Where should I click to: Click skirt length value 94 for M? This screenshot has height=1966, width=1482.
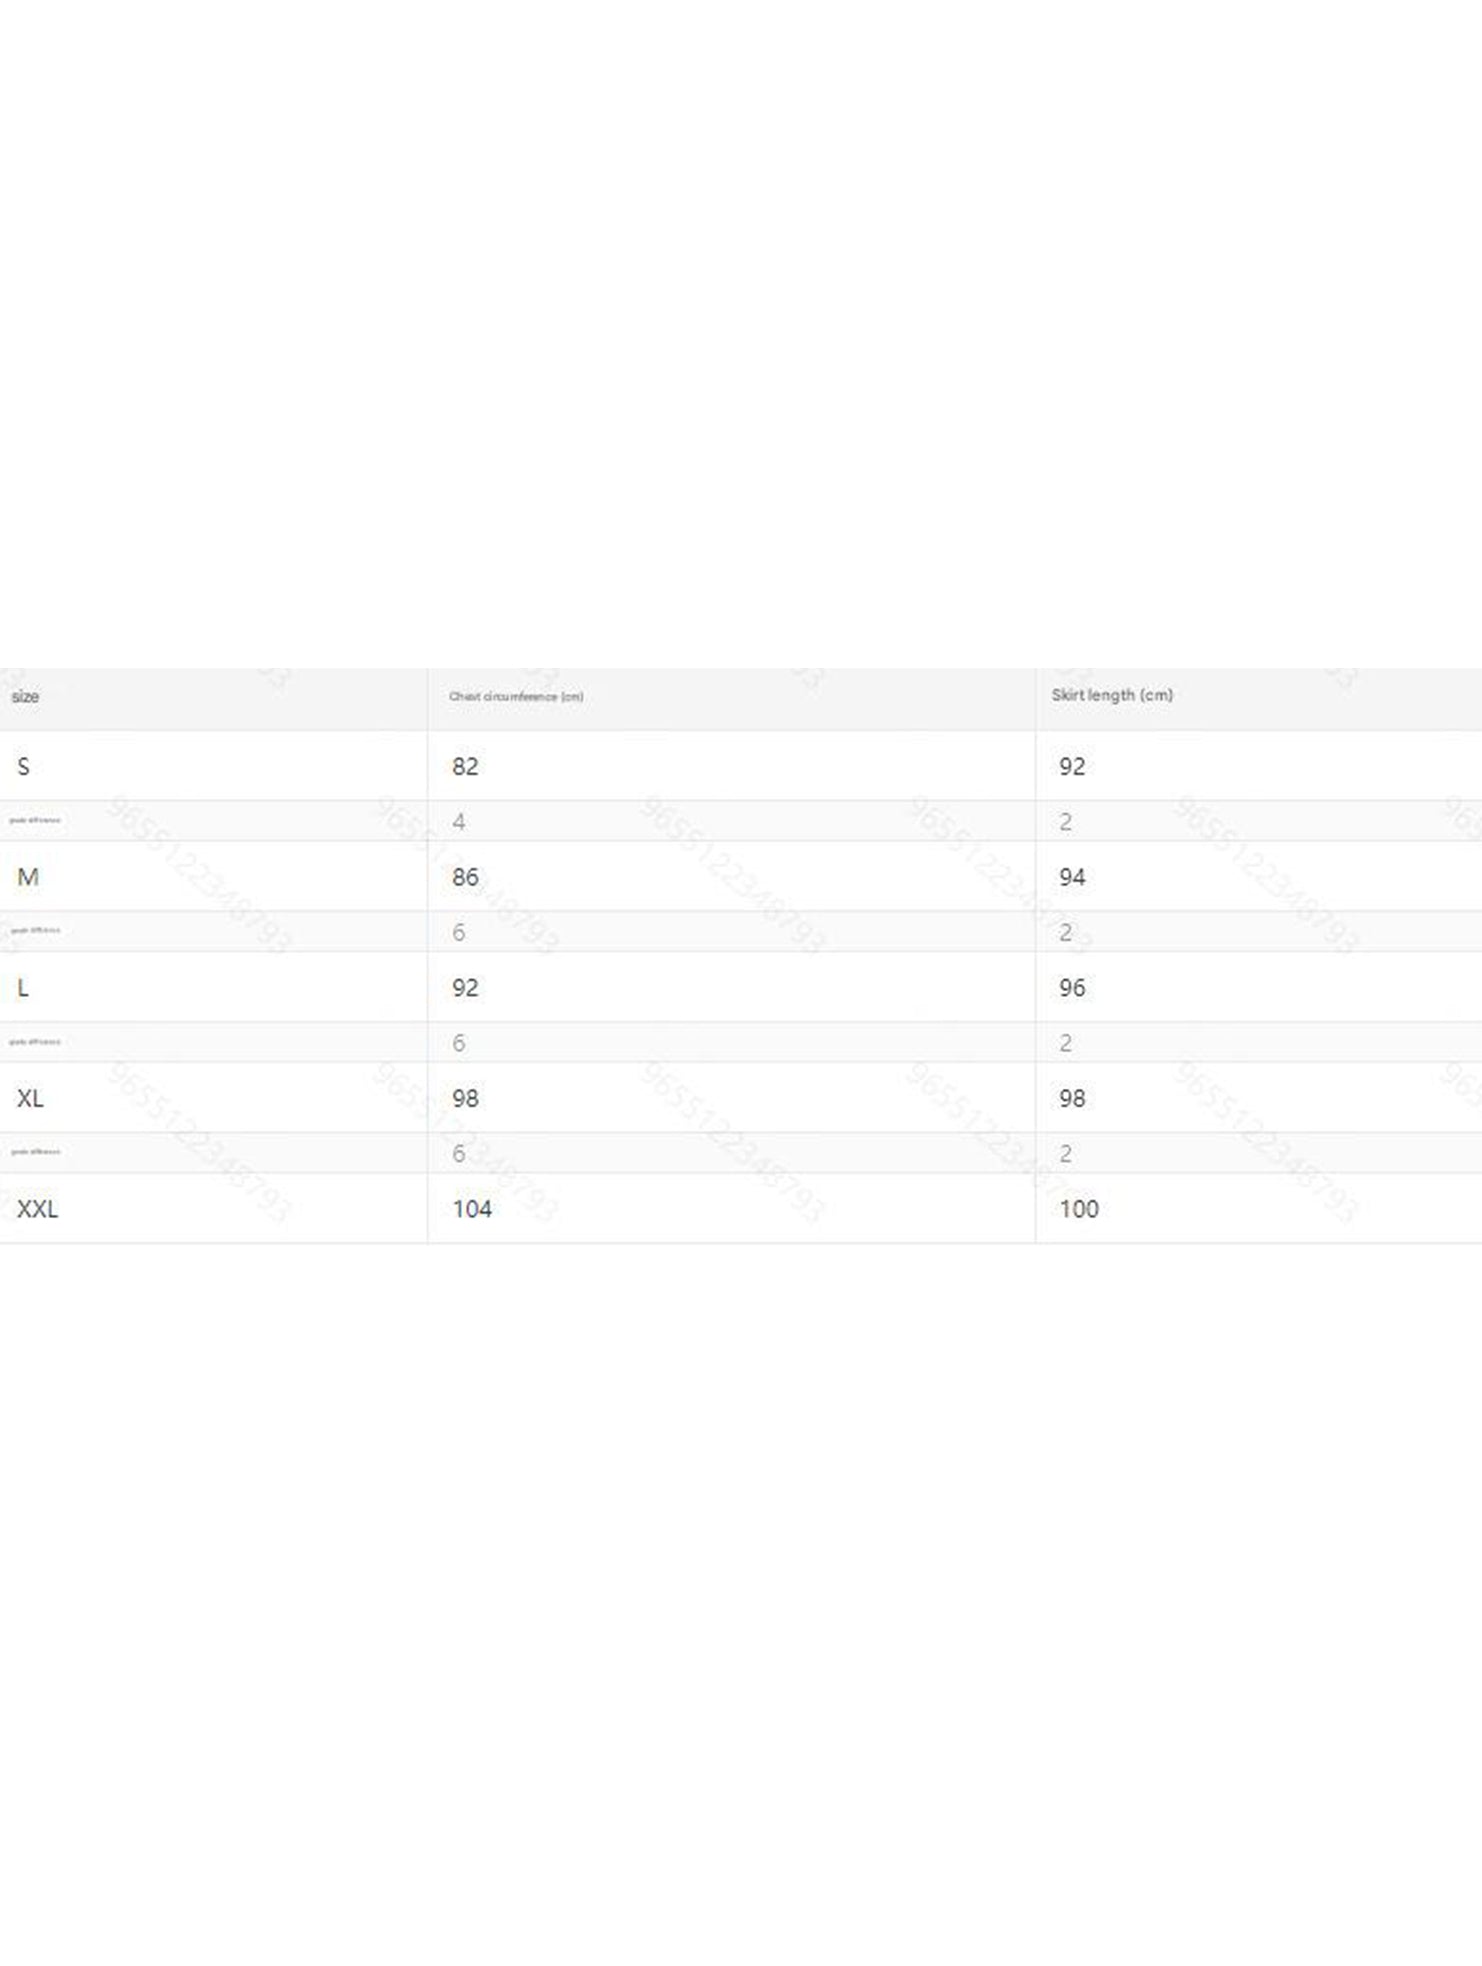(1072, 877)
